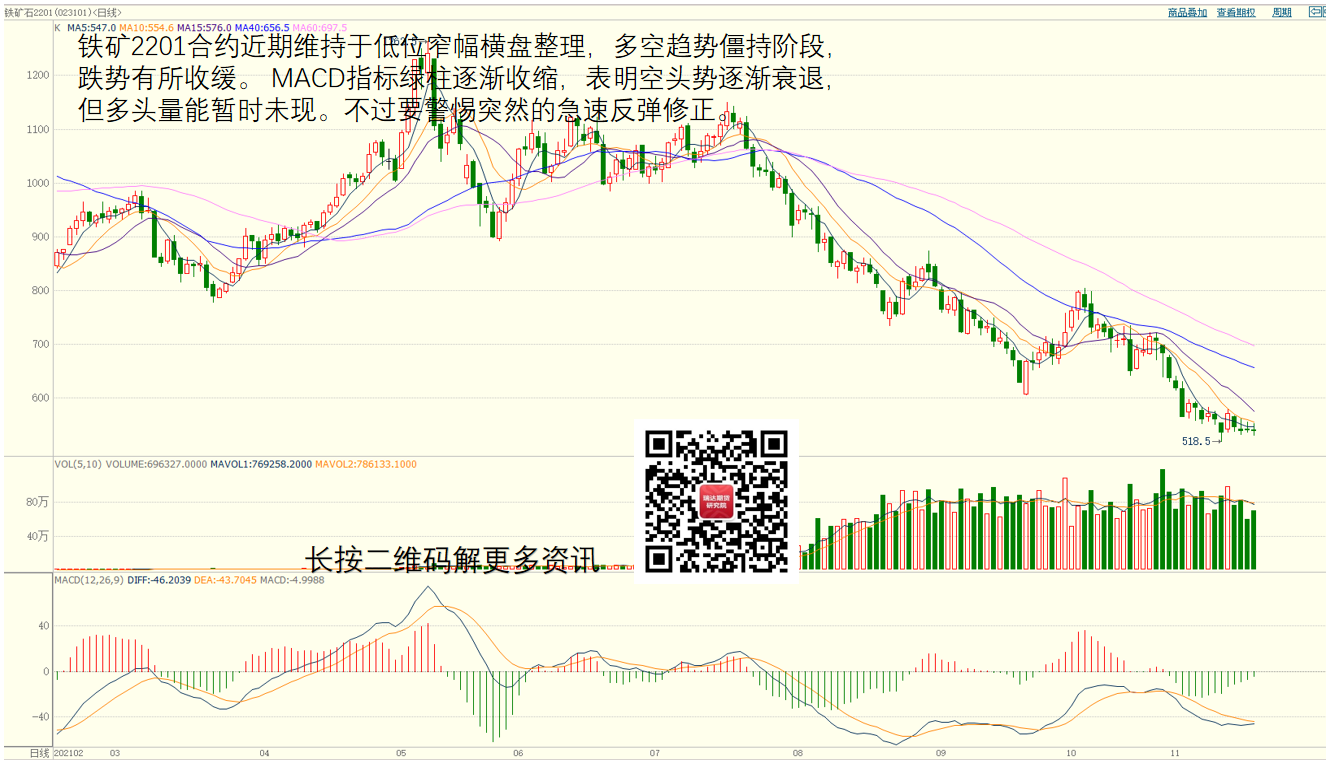The height and width of the screenshot is (761, 1331).
Task: Click the K label beside moving averages
Action: [x=58, y=28]
